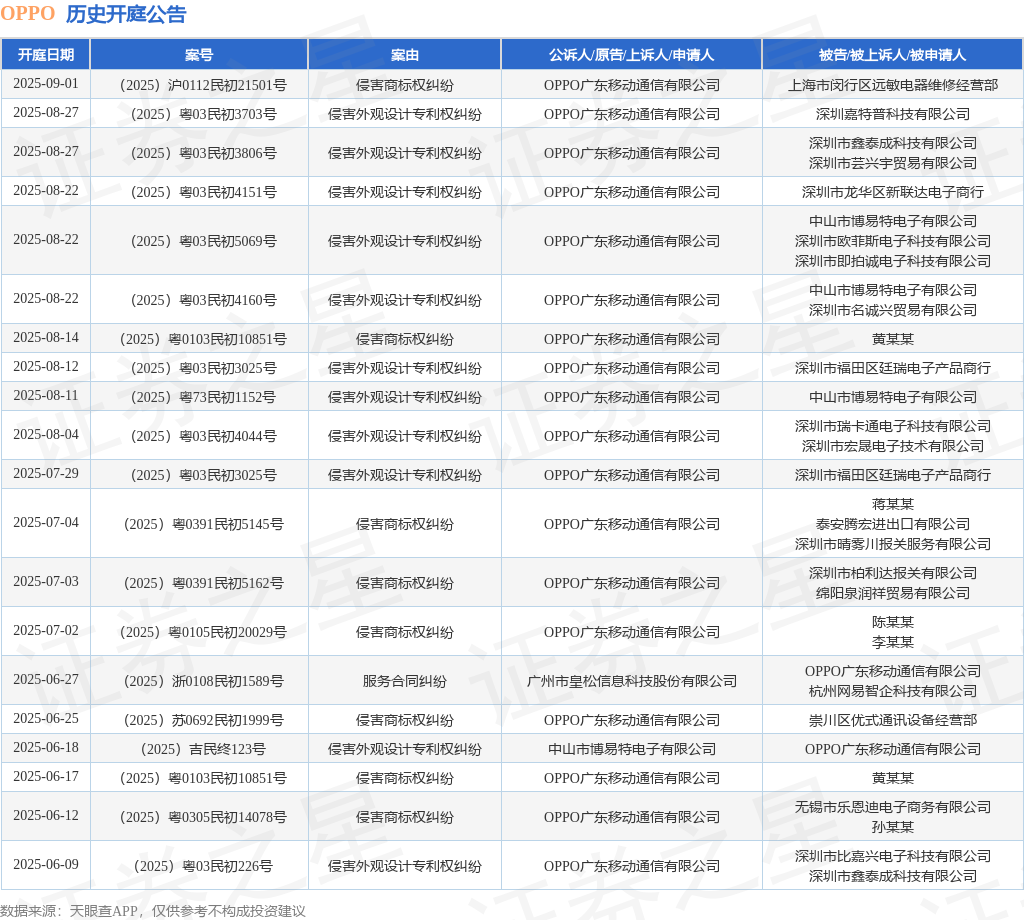Click defendant '深圳市柏利达报关有限公司'
The height and width of the screenshot is (920, 1024).
(893, 573)
